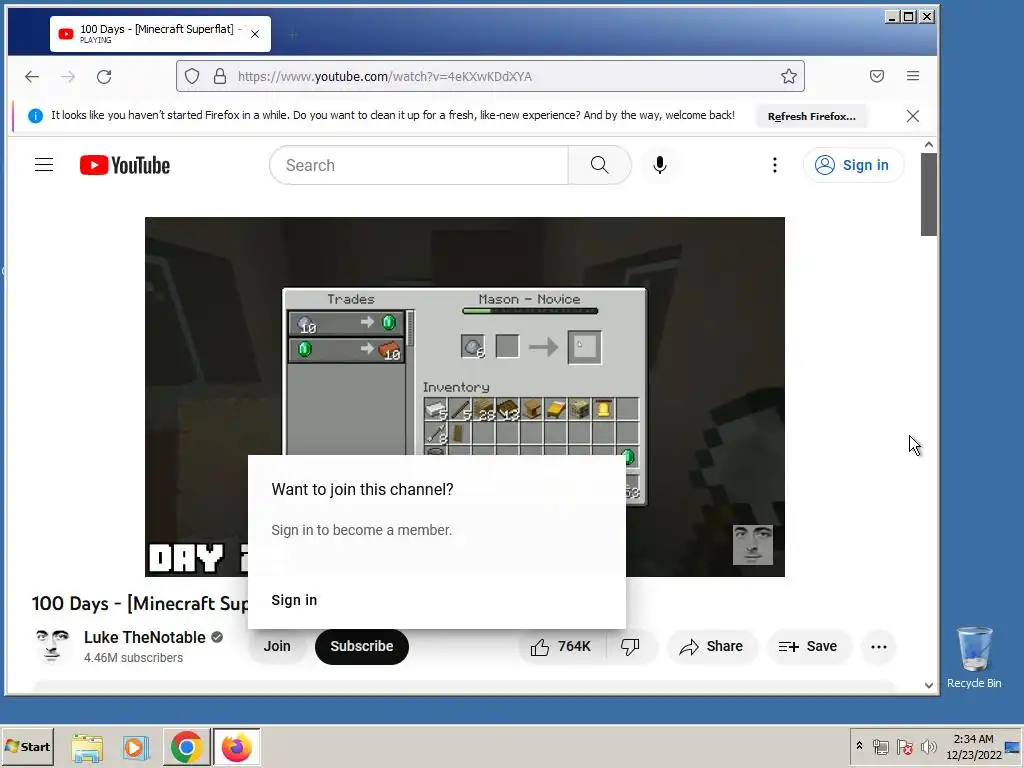The width and height of the screenshot is (1024, 768).
Task: Click the page vertical scrollbar thumb
Action: pos(929,195)
